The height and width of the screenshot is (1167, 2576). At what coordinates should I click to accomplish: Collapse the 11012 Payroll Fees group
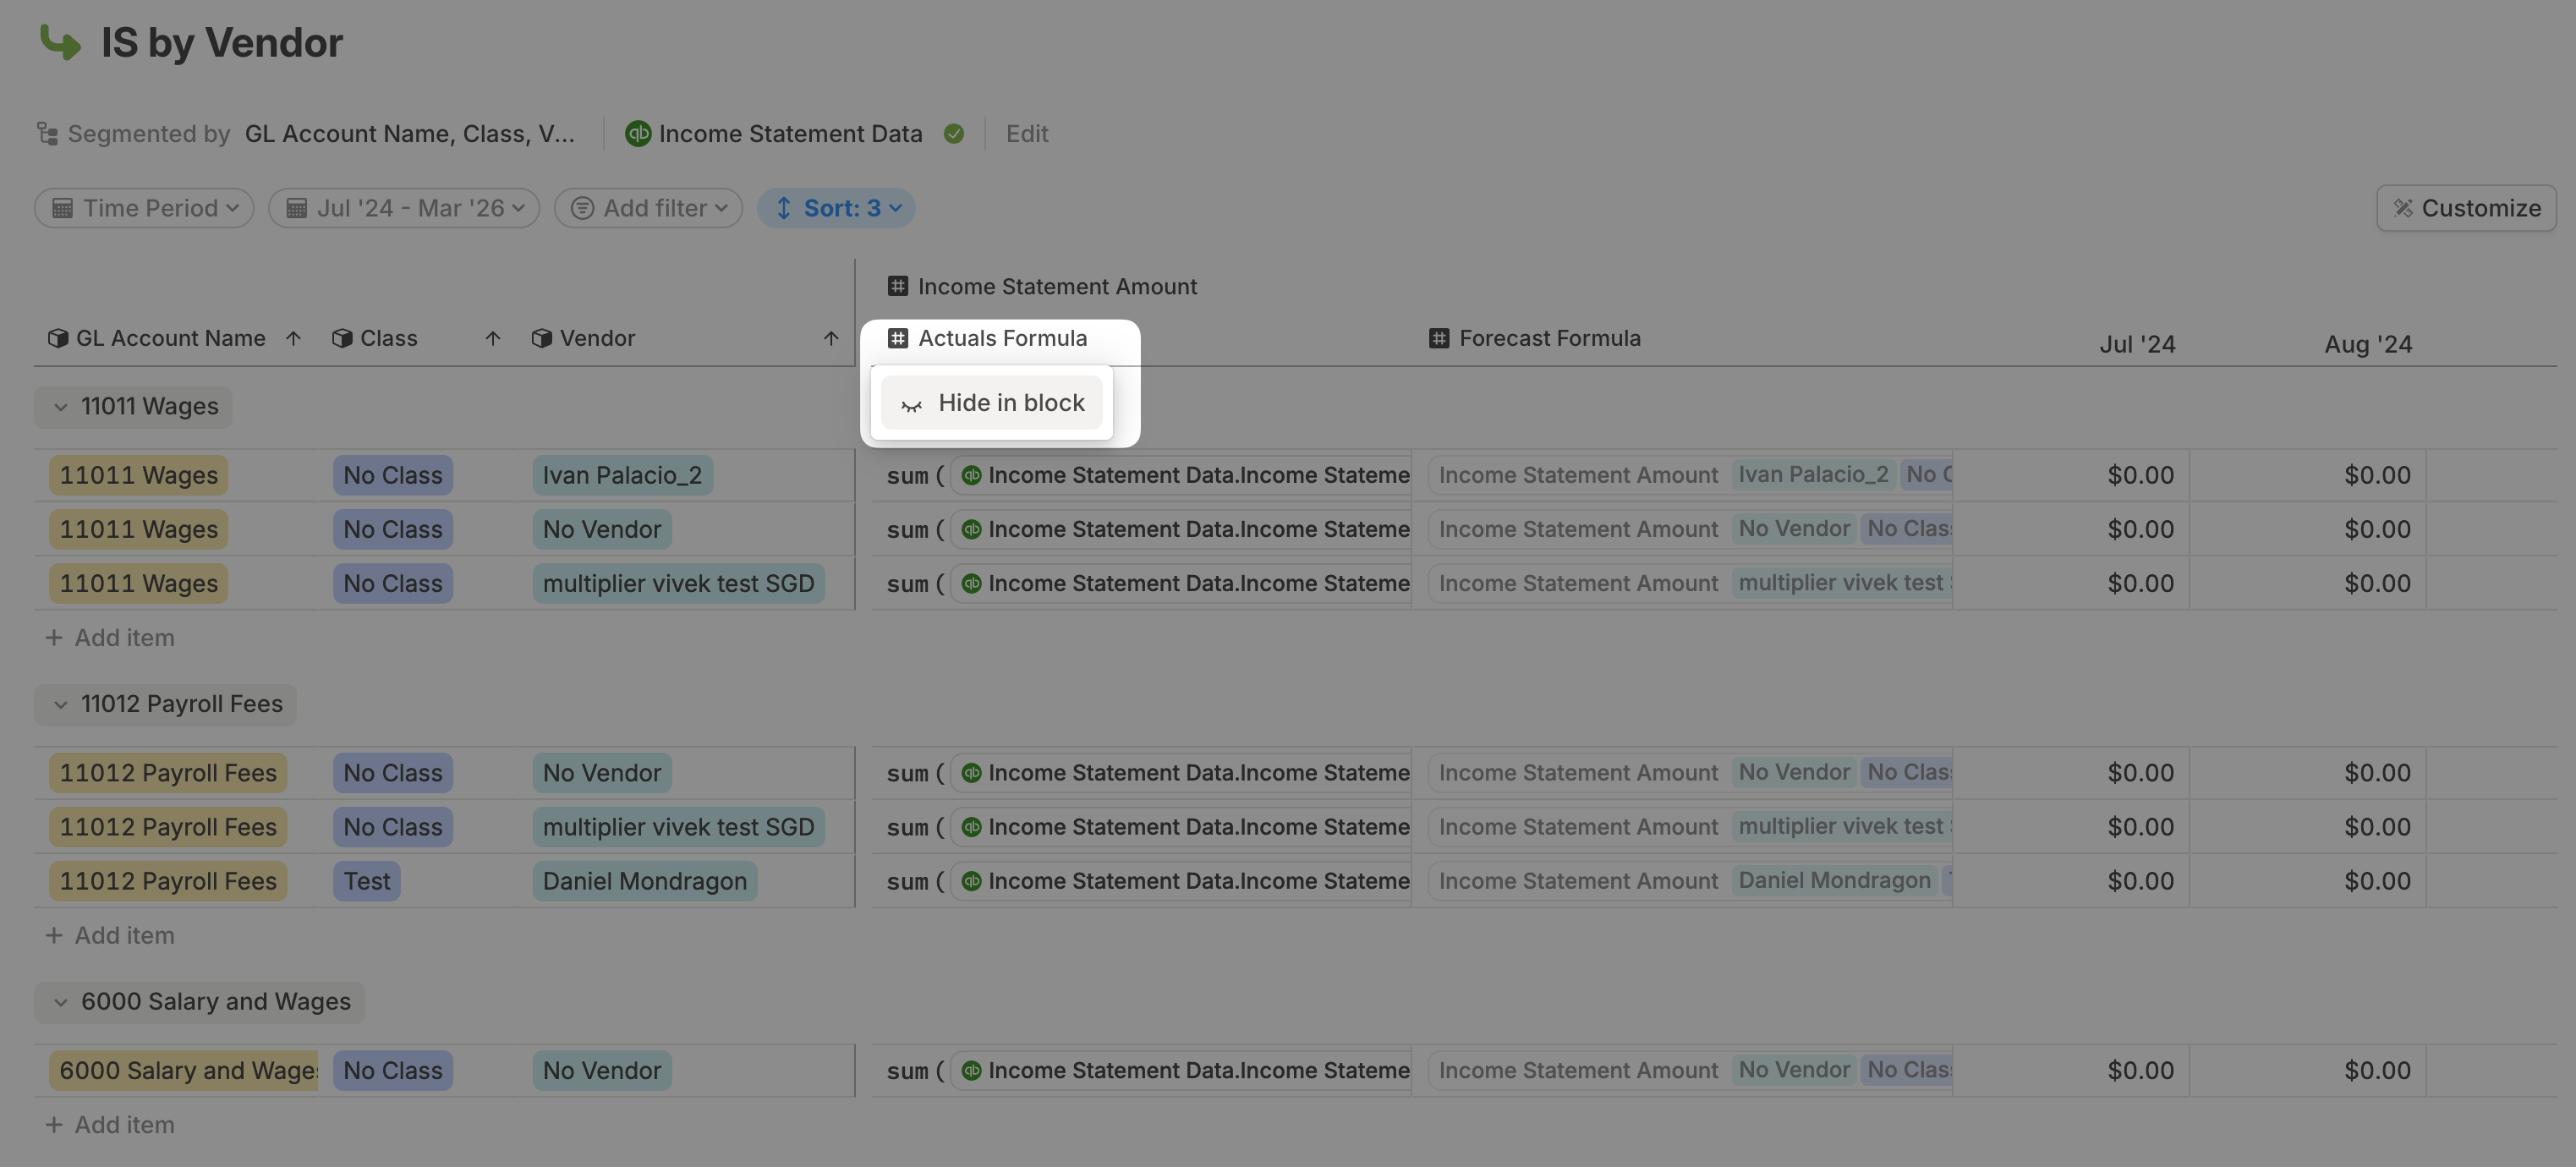61,704
